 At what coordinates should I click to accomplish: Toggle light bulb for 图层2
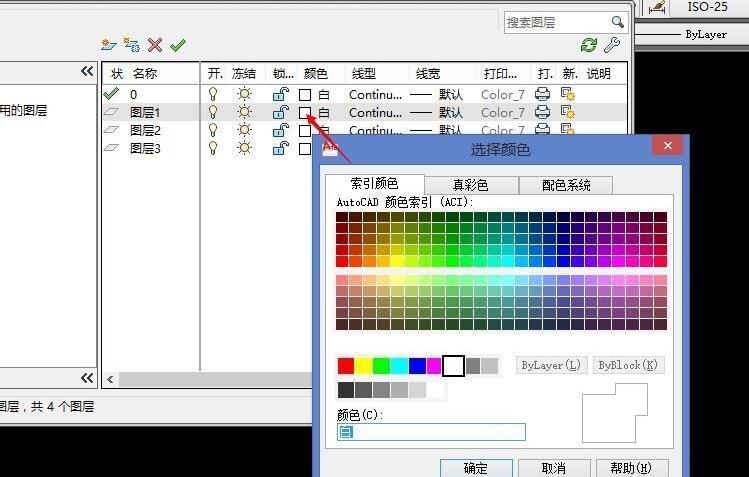click(213, 130)
